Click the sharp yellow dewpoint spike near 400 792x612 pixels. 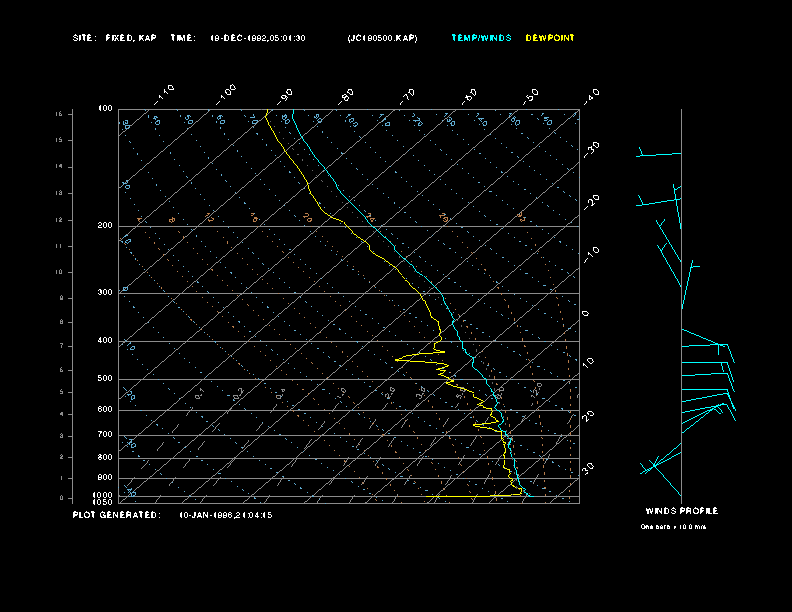(400, 358)
